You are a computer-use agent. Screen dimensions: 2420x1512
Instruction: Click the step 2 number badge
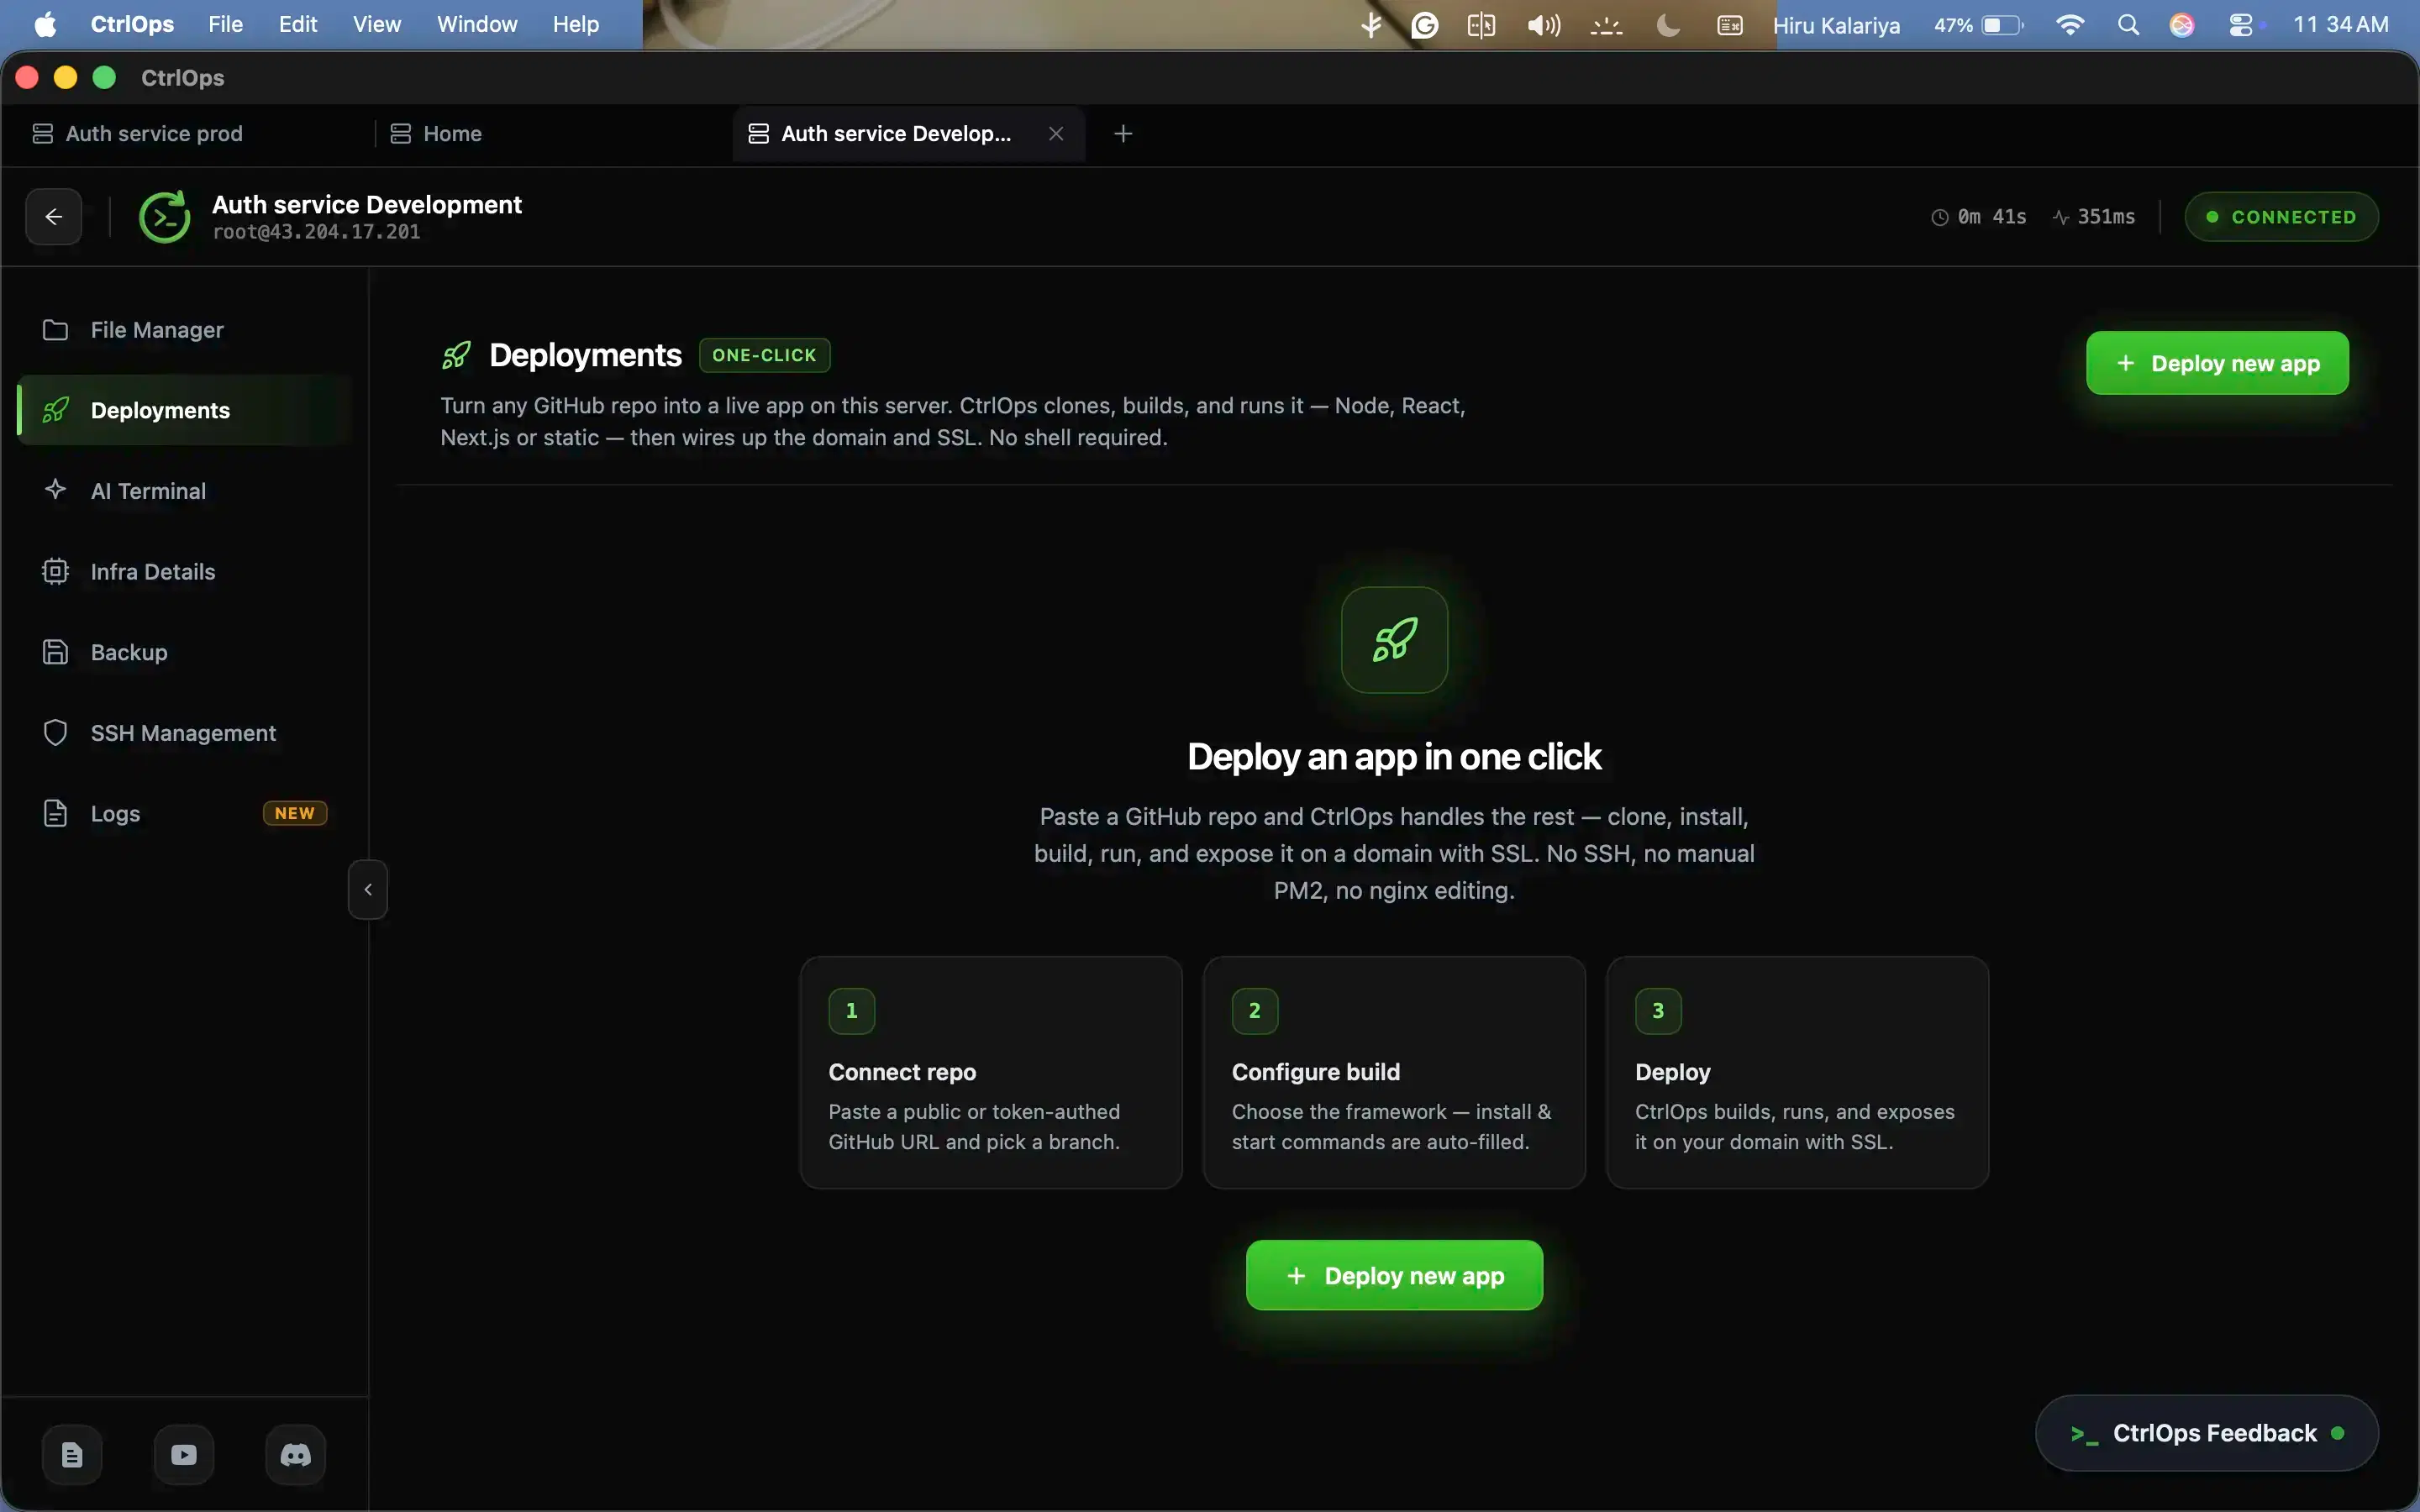pyautogui.click(x=1255, y=1011)
